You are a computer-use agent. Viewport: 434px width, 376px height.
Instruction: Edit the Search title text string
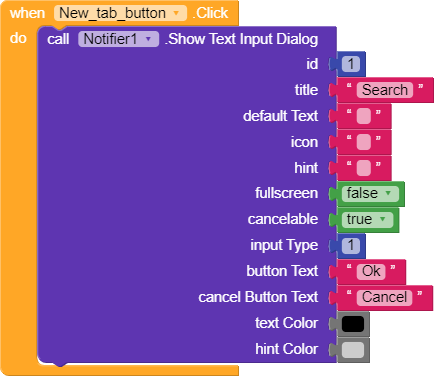[385, 90]
